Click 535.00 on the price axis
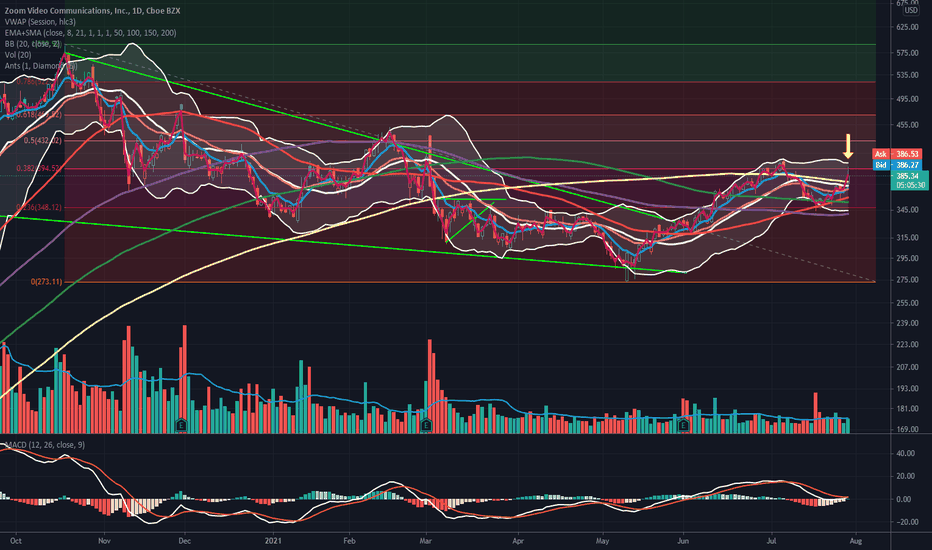Viewport: 932px width, 550px height. click(x=908, y=76)
